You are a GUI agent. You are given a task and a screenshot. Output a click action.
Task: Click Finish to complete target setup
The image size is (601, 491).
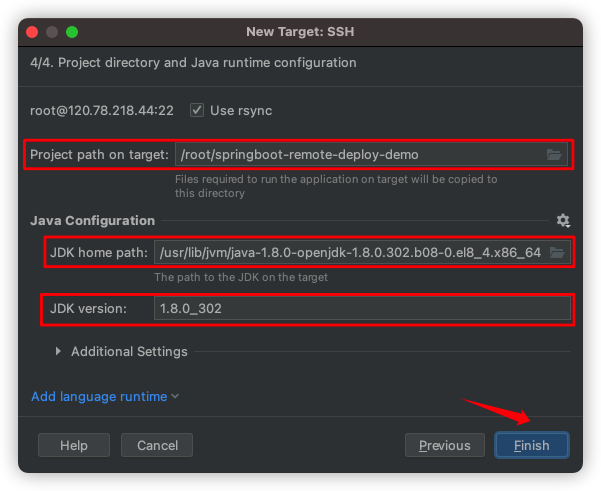point(531,445)
